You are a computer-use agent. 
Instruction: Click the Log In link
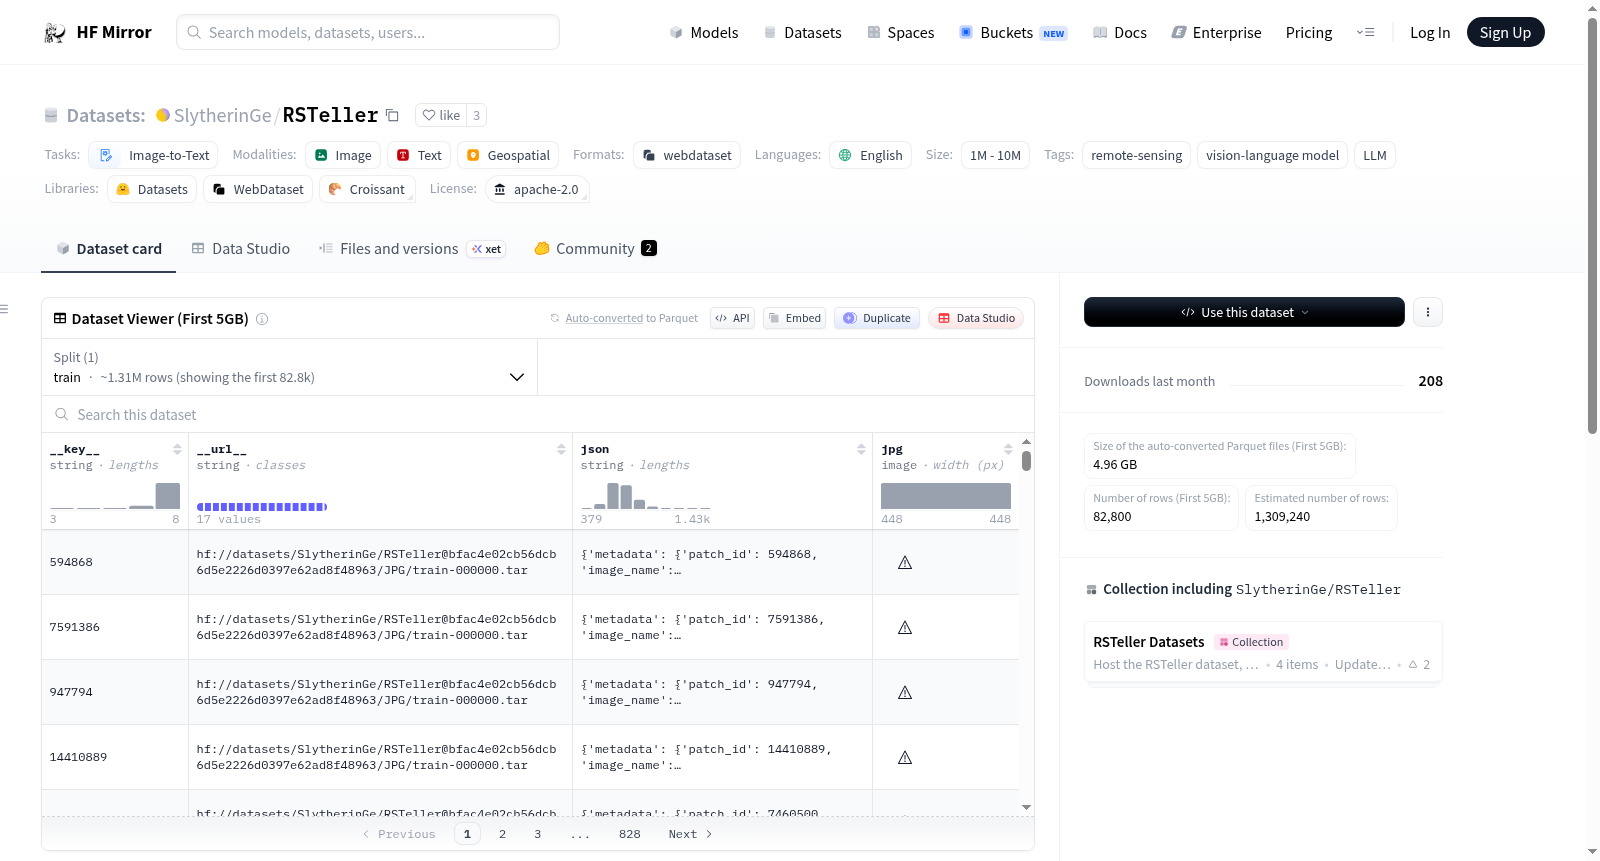[x=1430, y=33]
